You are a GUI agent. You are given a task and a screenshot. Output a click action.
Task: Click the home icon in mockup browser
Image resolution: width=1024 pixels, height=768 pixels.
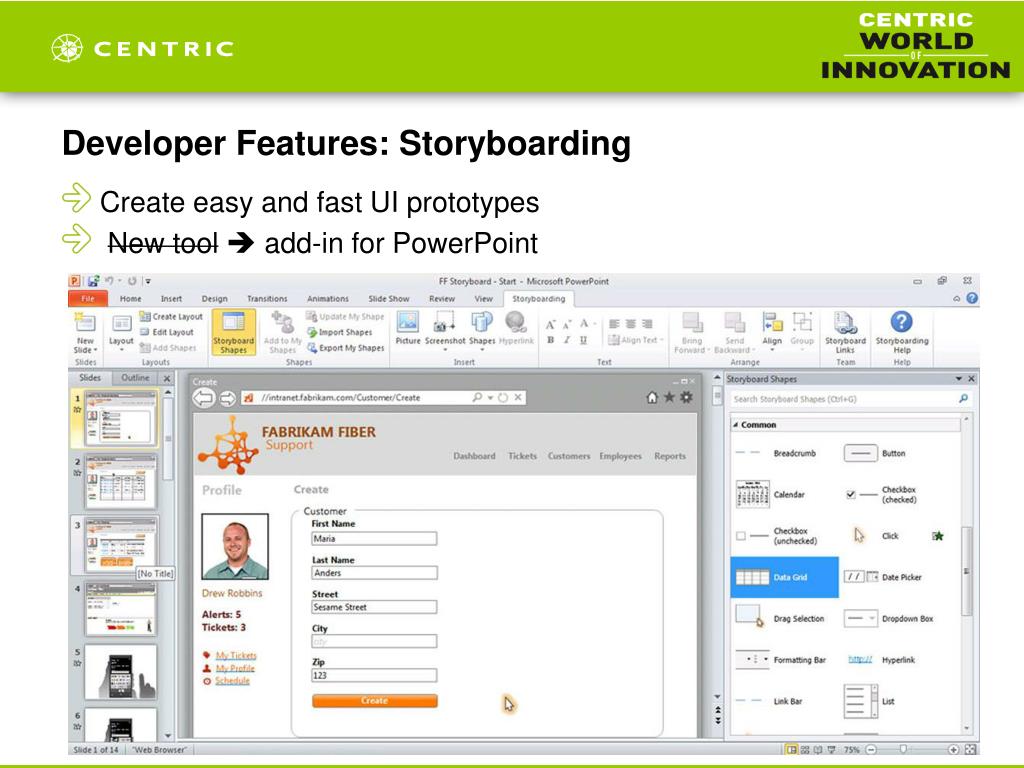click(652, 397)
